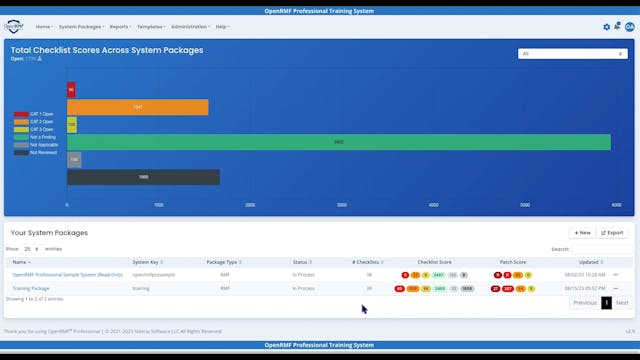Click the yellow CAT 3 Open bar
Viewport: 640px width, 360px height.
point(72,124)
